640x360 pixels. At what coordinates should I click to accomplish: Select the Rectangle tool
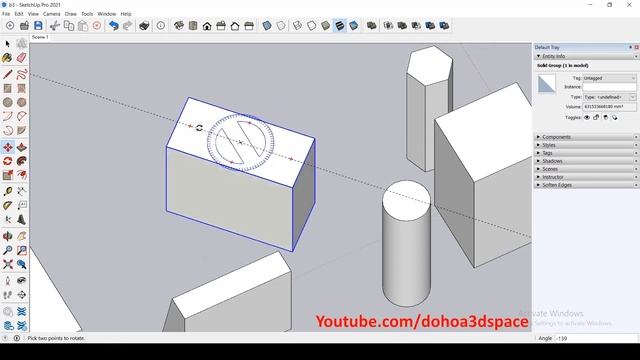click(x=7, y=88)
